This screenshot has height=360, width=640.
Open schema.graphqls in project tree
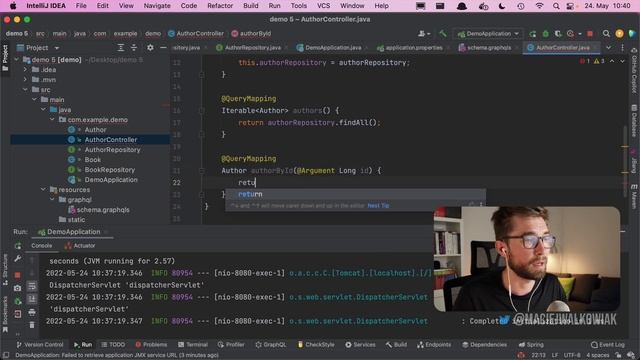click(x=103, y=210)
